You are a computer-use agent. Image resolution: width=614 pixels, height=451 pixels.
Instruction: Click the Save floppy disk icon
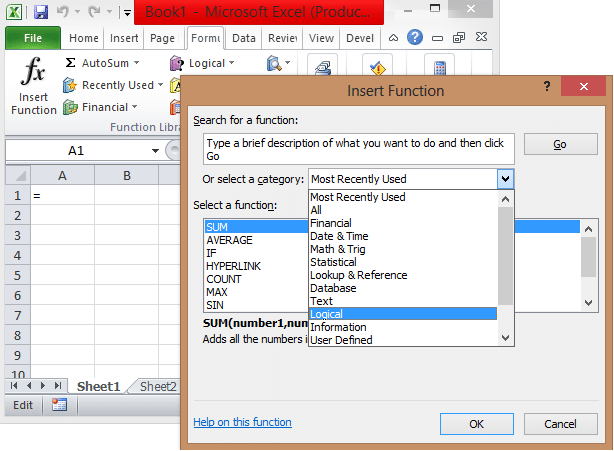tap(41, 12)
